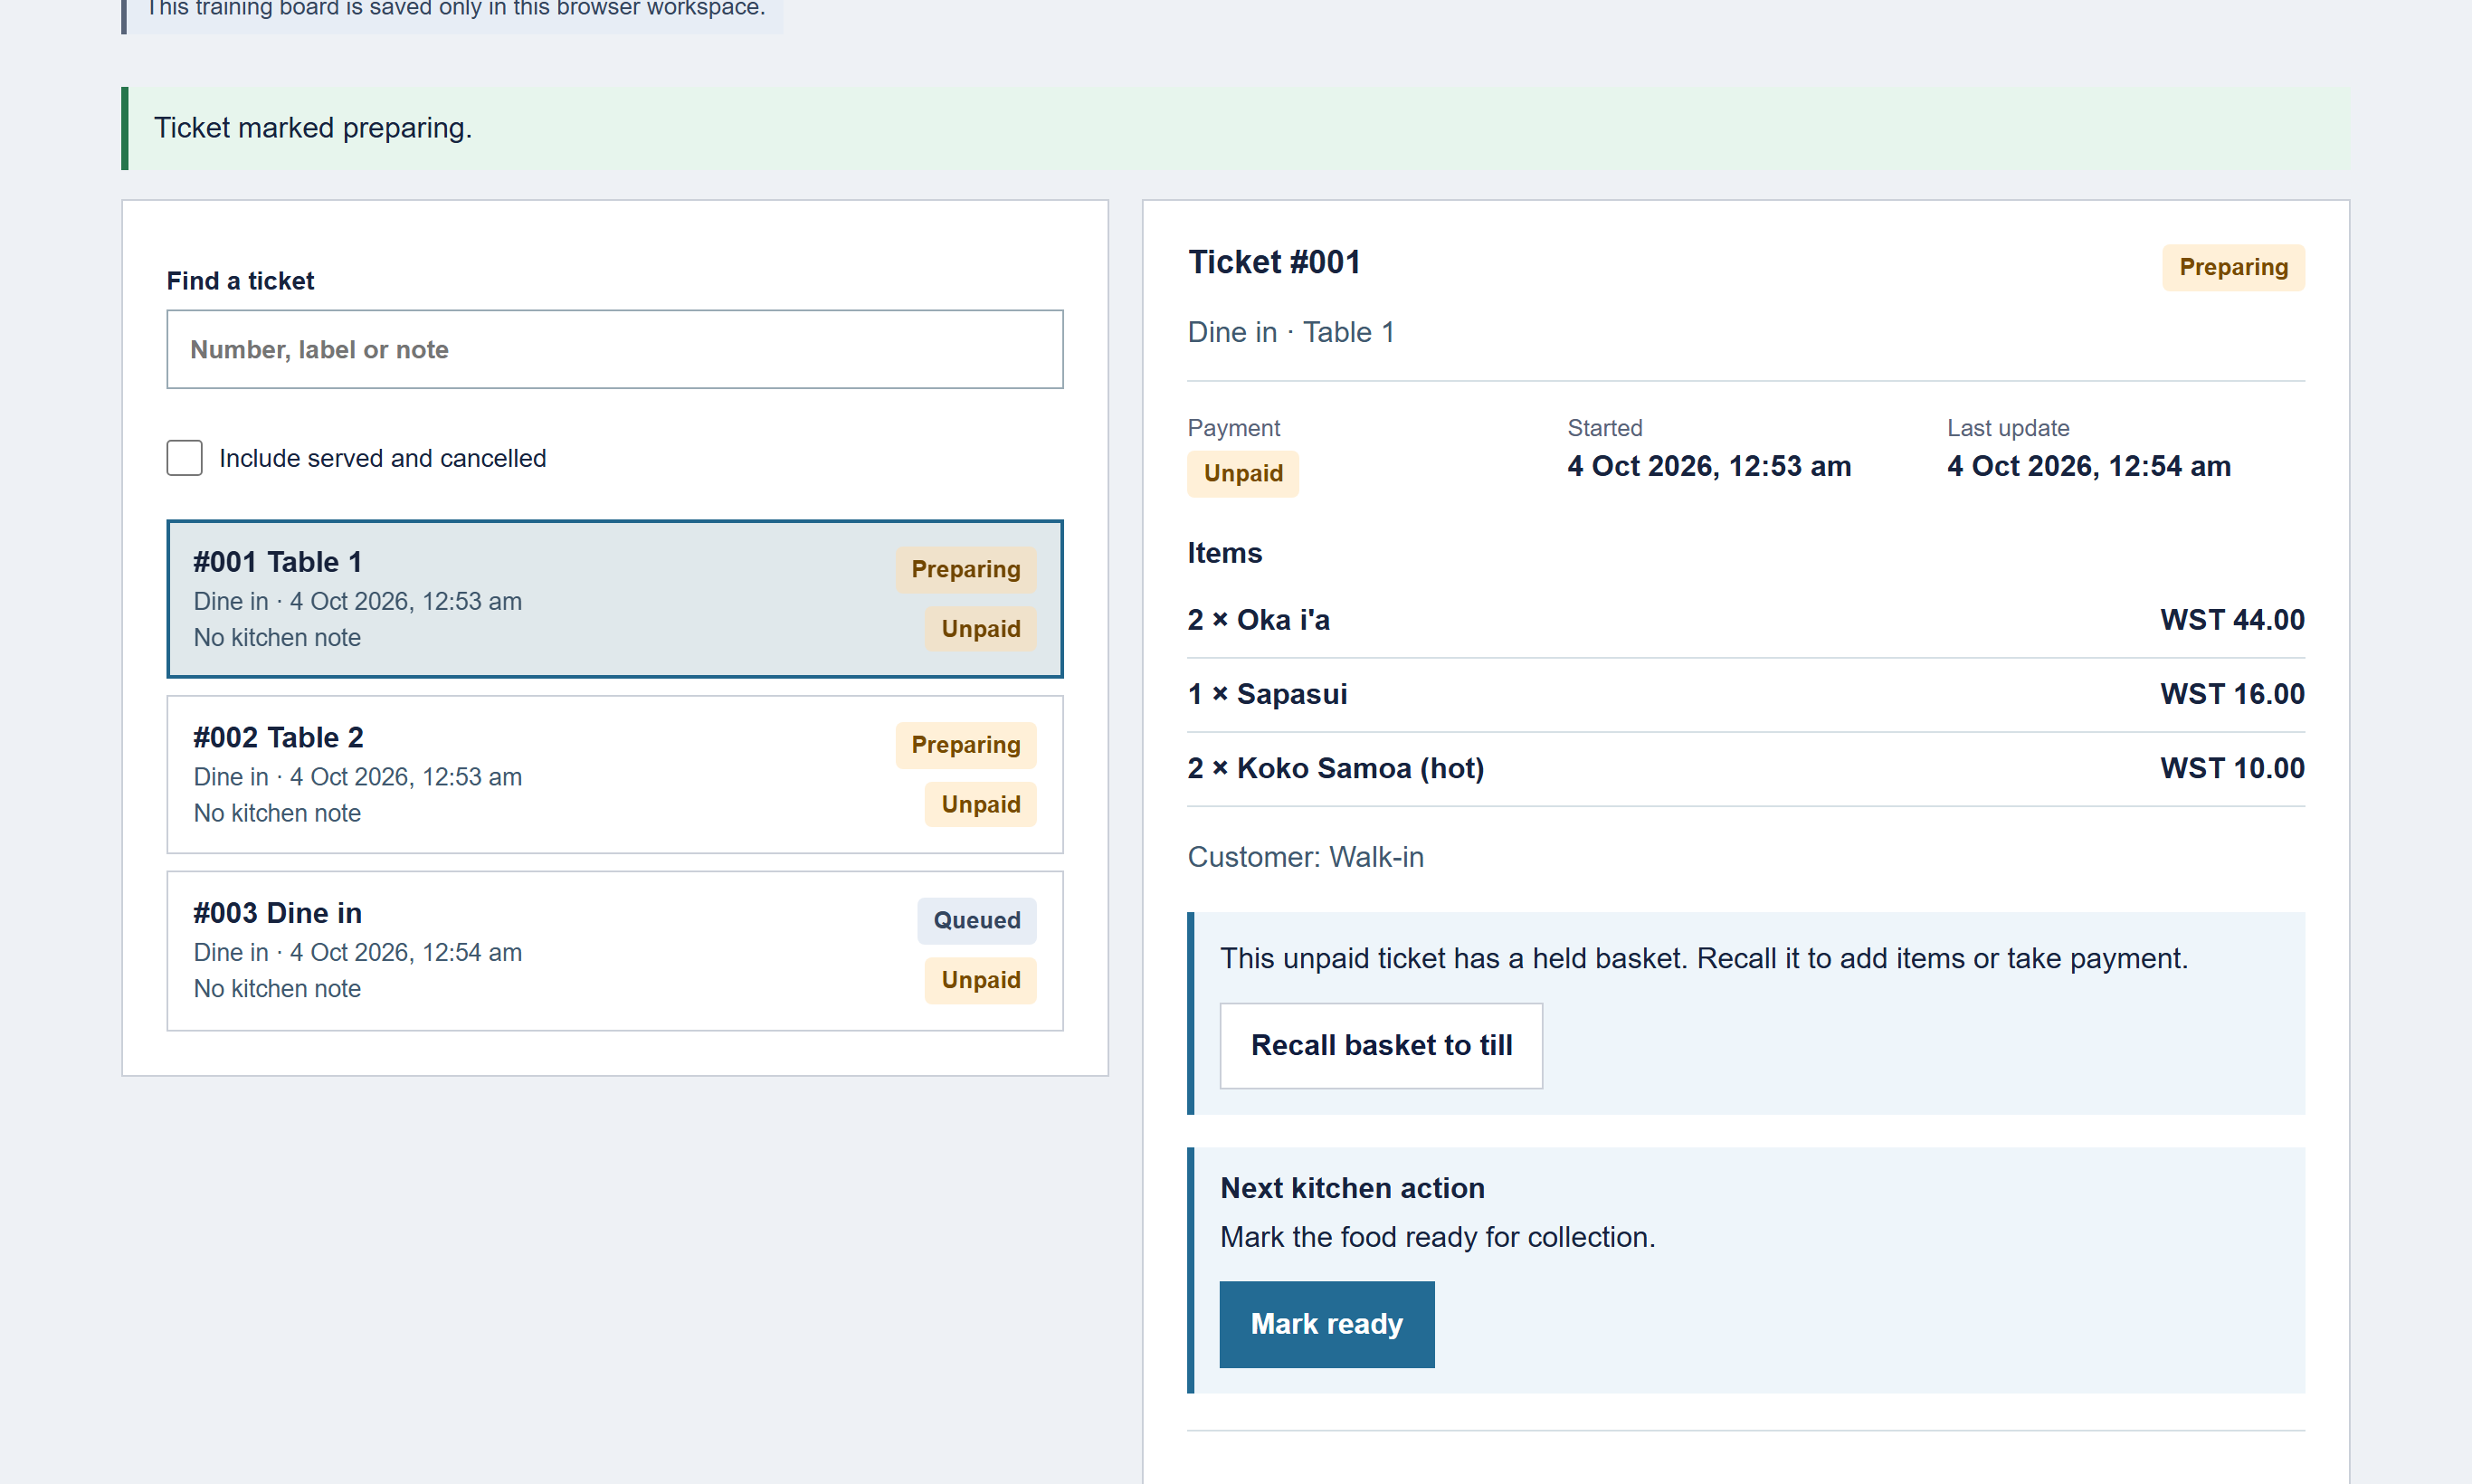2472x1484 pixels.
Task: Click the Last update 12:54 am value
Action: [x=2089, y=466]
